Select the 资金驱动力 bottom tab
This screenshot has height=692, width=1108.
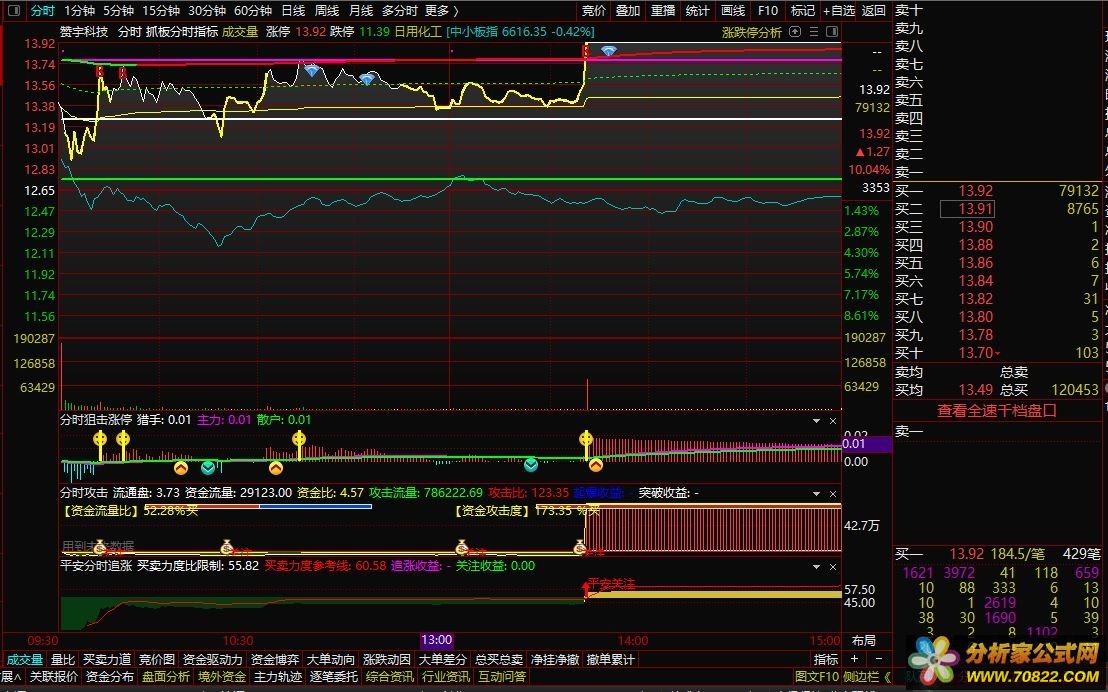pyautogui.click(x=212, y=659)
